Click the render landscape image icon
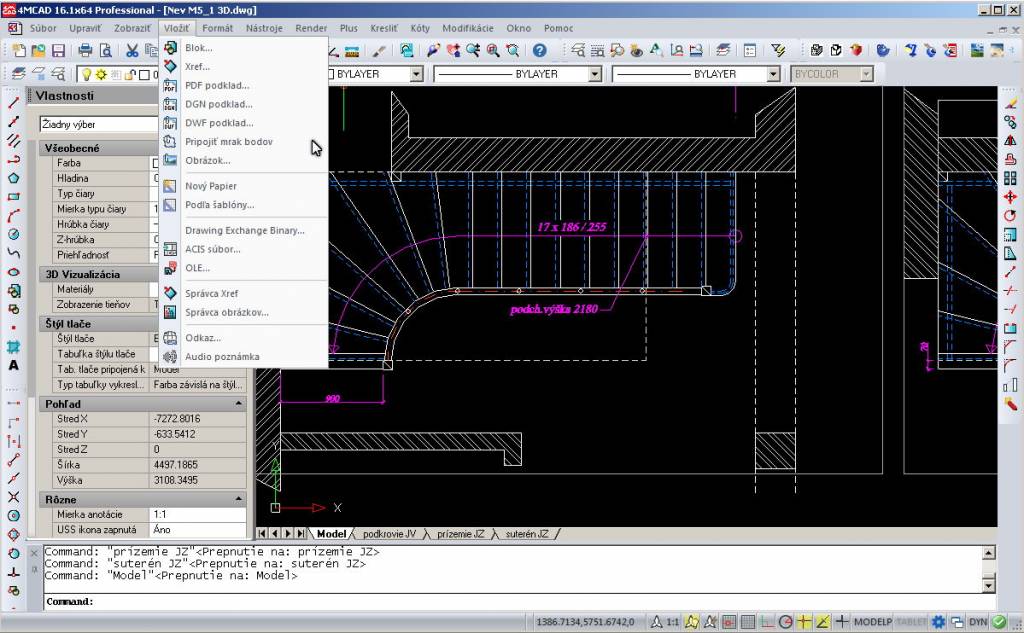 coord(977,50)
